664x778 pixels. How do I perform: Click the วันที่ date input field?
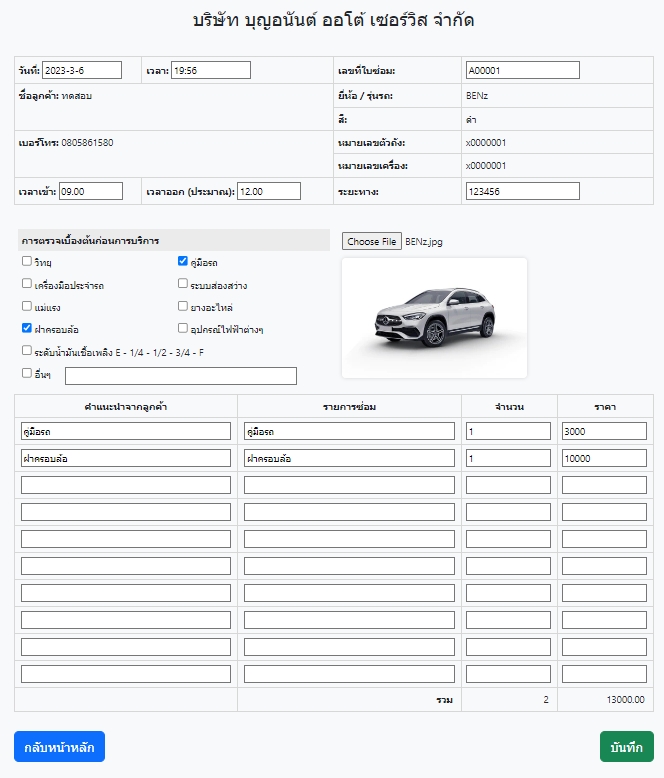[x=82, y=70]
